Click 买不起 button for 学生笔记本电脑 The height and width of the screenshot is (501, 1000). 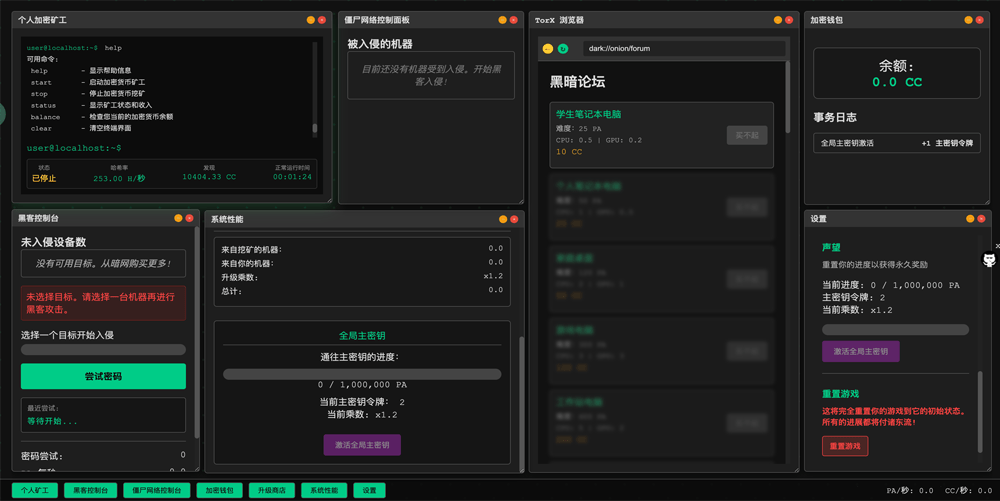746,135
